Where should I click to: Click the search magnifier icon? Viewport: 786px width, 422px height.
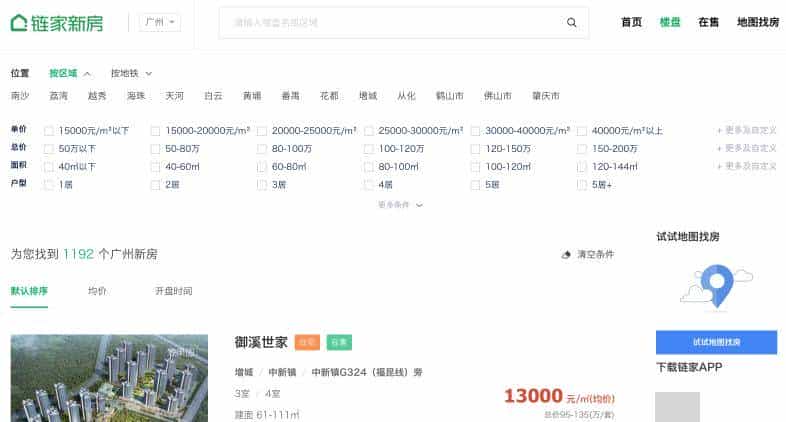(571, 23)
